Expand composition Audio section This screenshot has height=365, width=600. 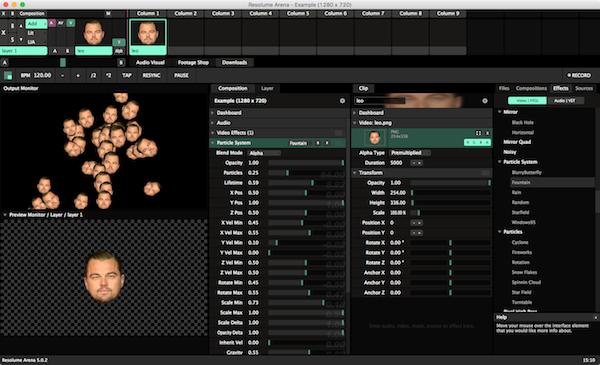pos(213,123)
